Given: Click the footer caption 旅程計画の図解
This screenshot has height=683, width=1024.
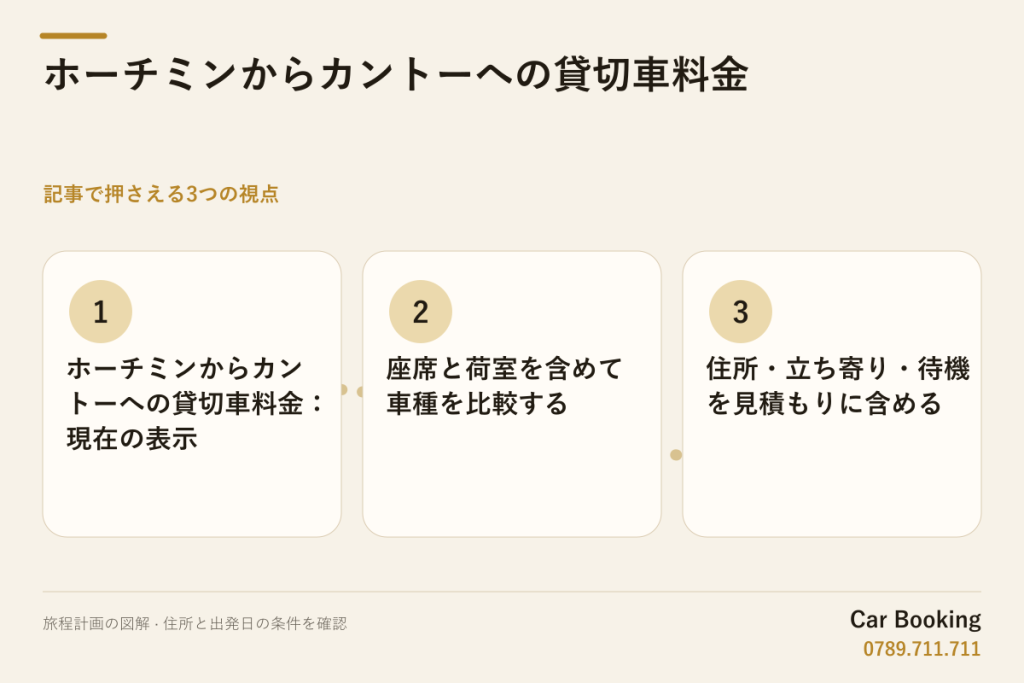Looking at the screenshot, I should pos(96,624).
